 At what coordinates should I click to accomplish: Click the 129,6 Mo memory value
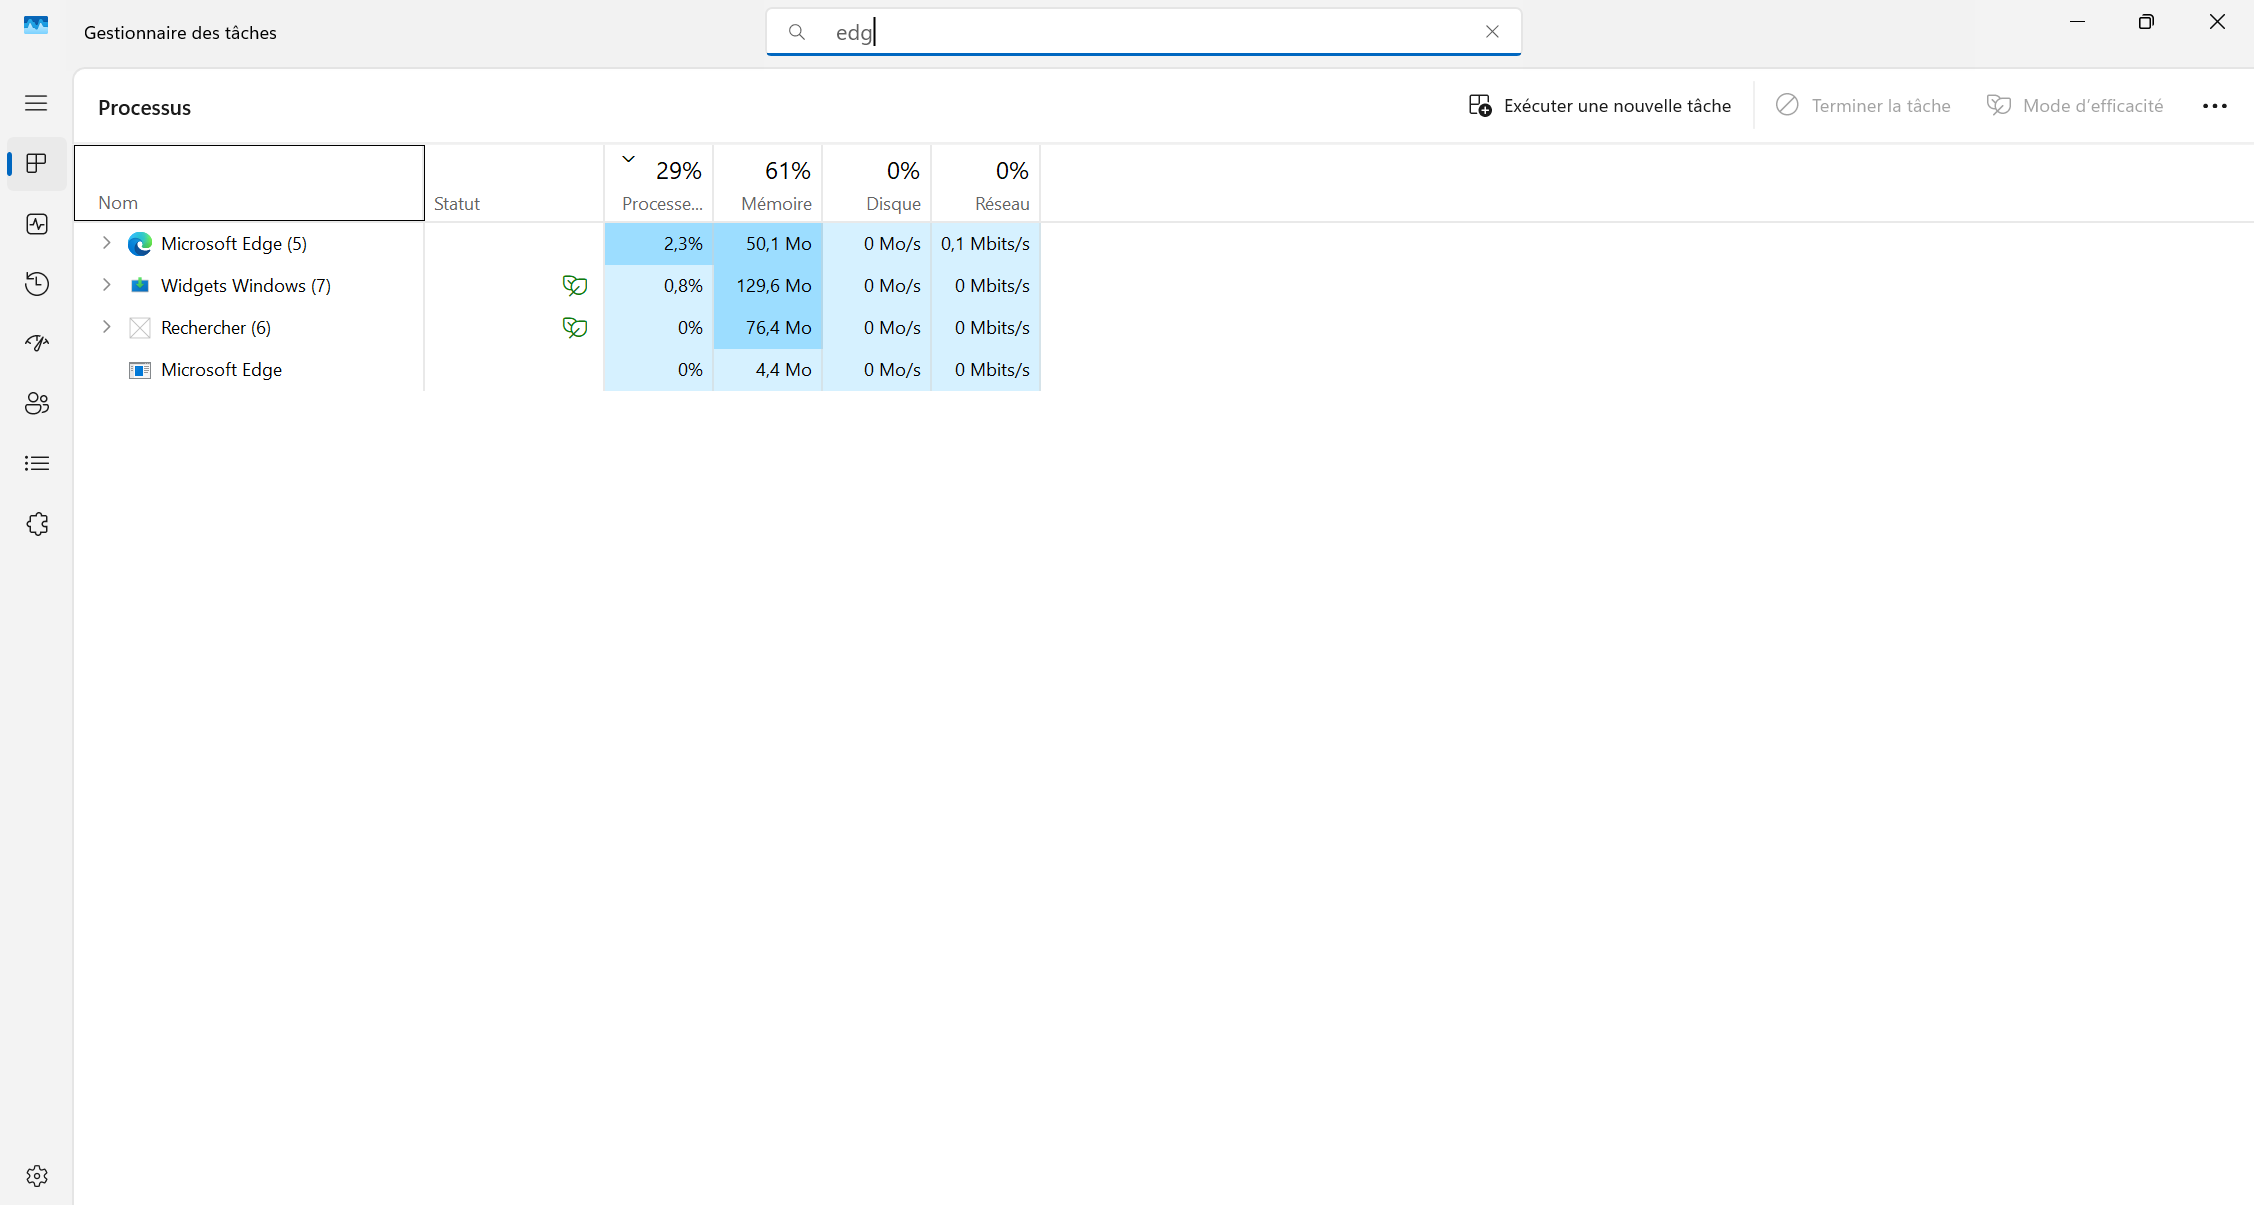point(774,286)
